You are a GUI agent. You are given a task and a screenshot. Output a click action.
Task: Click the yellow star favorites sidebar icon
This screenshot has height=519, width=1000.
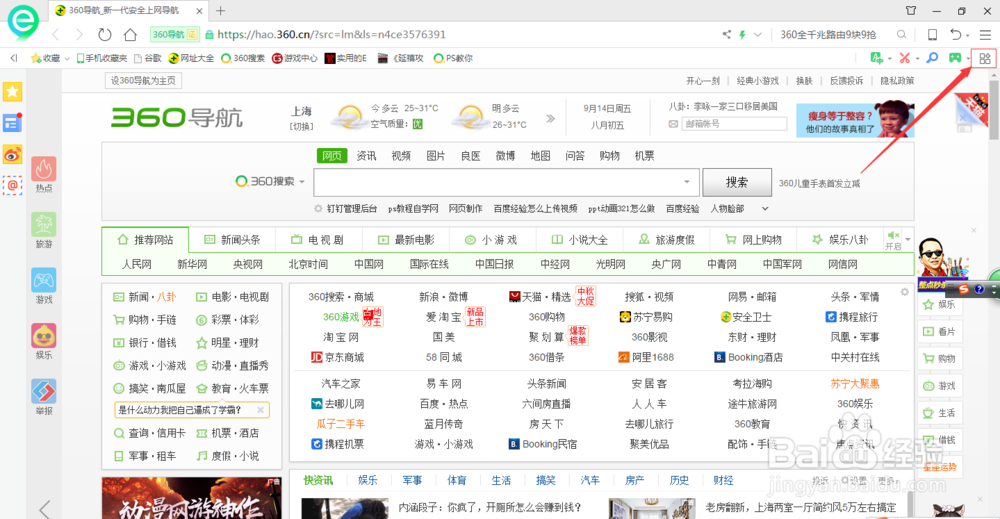tap(13, 92)
